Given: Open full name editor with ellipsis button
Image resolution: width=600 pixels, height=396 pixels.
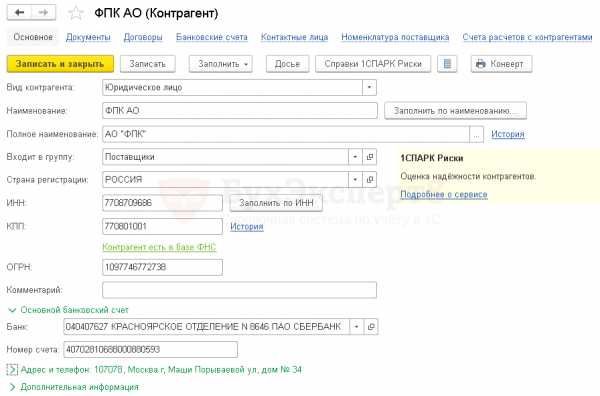Looking at the screenshot, I should tap(476, 134).
